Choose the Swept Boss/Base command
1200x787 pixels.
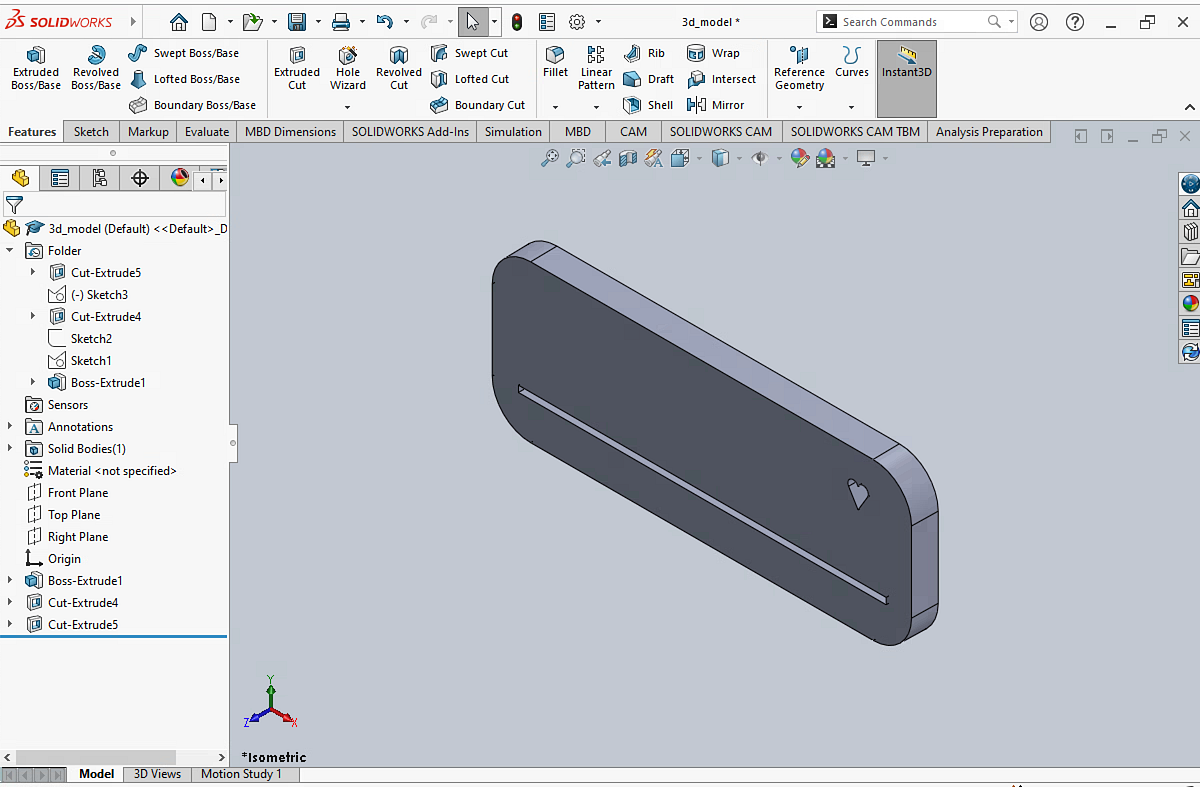click(x=184, y=53)
